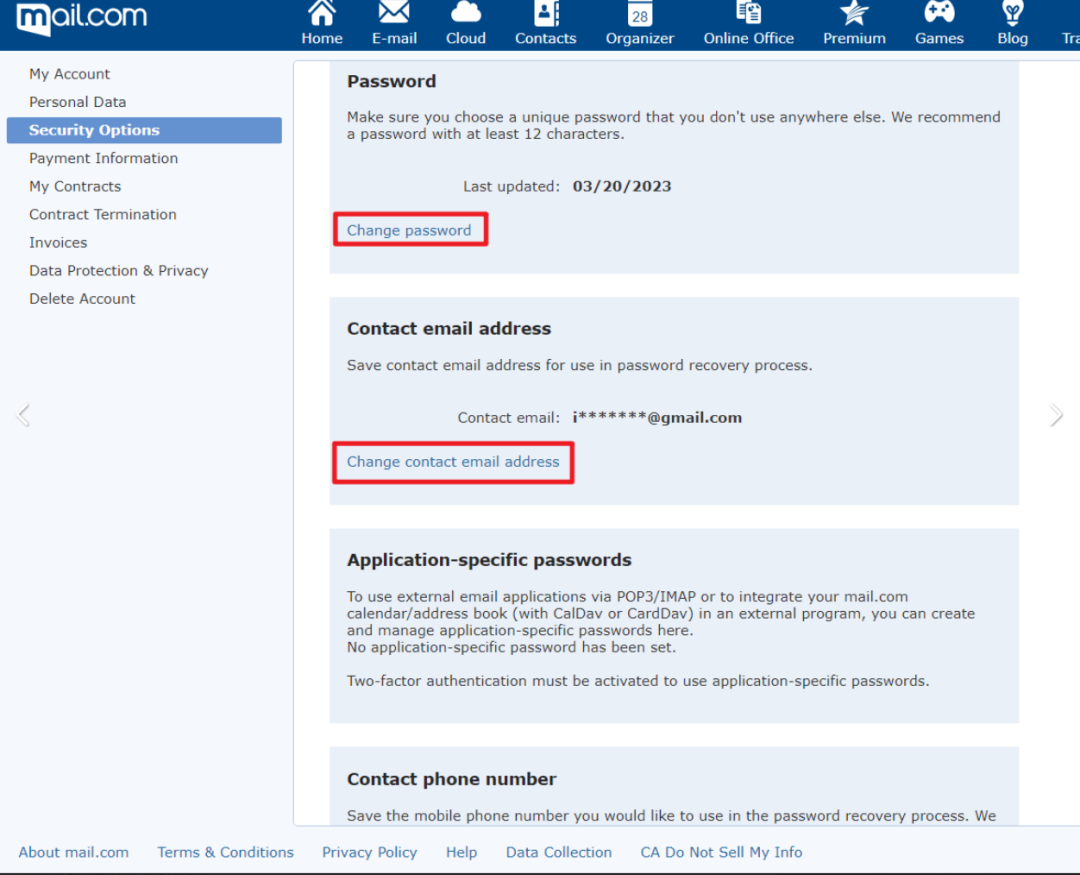Click the two-factor authentication notice text
1080x875 pixels.
[x=638, y=681]
